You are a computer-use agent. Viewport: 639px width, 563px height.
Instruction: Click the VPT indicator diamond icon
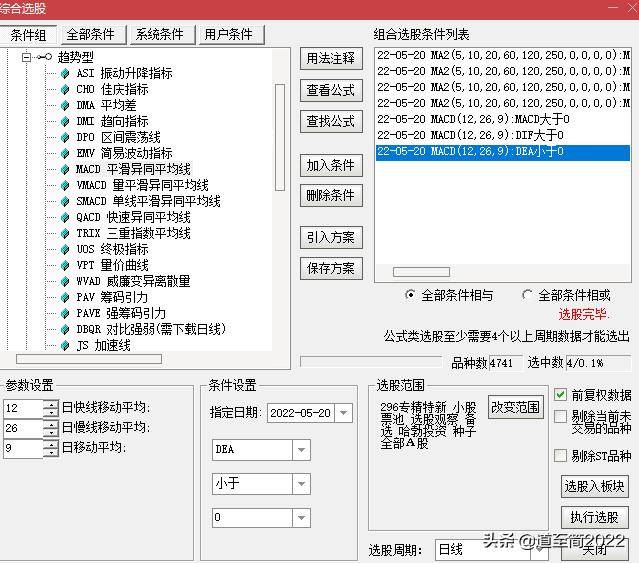tap(65, 265)
